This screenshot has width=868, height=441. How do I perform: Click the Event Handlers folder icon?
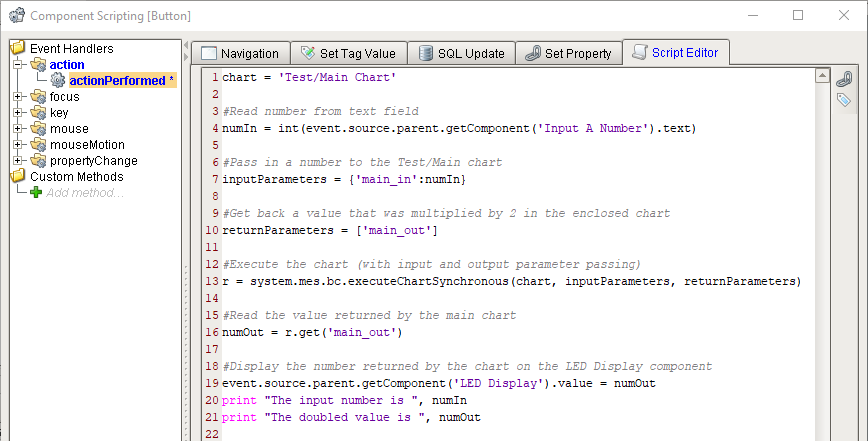(18, 49)
